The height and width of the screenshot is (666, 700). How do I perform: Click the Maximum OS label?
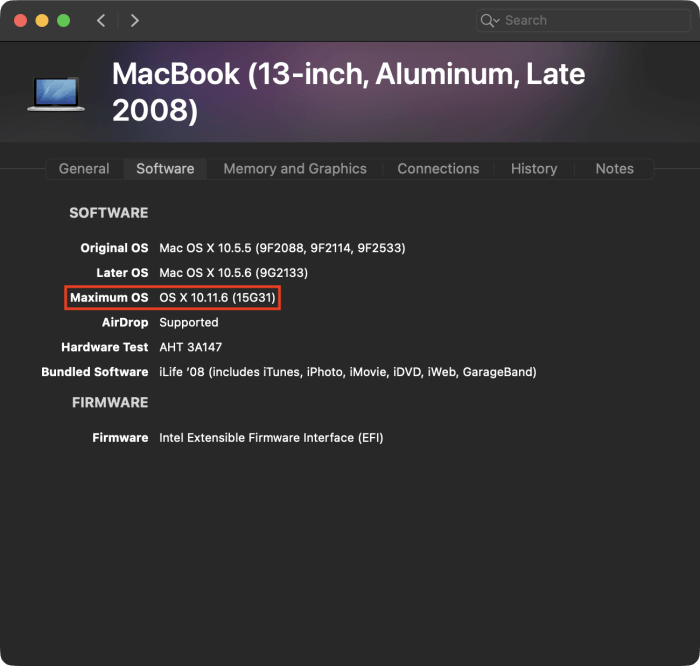(109, 298)
